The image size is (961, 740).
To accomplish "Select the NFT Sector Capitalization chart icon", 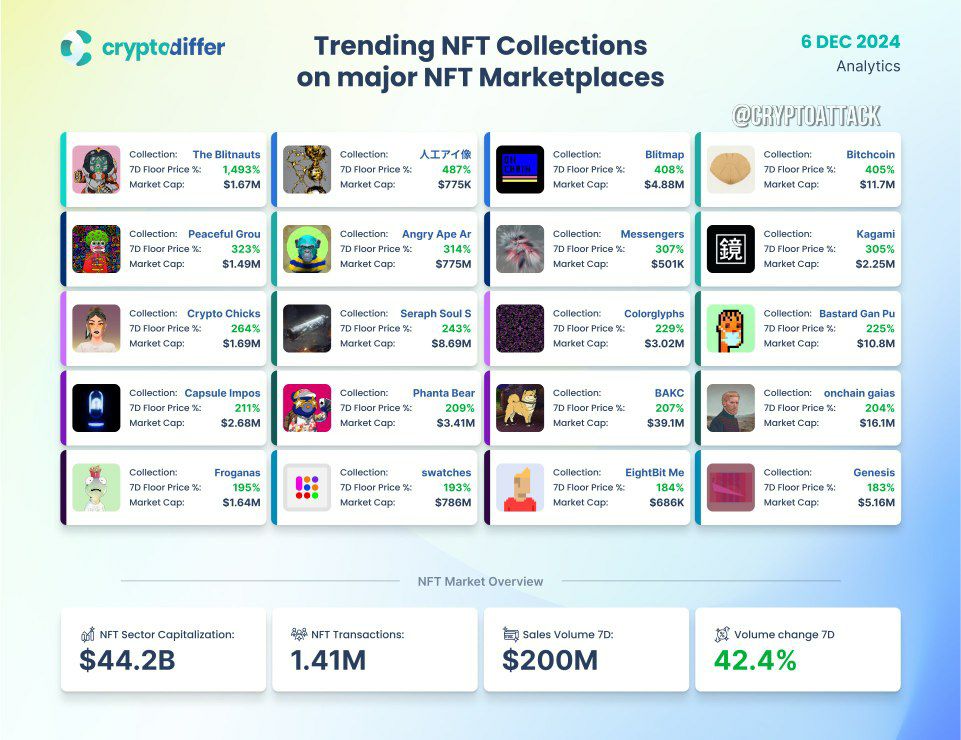I will coord(88,634).
